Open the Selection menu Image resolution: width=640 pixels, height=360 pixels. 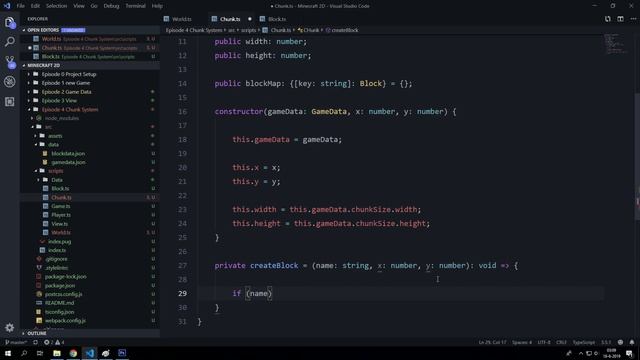[x=56, y=6]
